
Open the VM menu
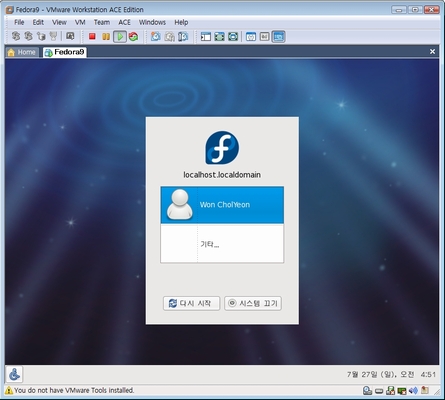[x=80, y=22]
